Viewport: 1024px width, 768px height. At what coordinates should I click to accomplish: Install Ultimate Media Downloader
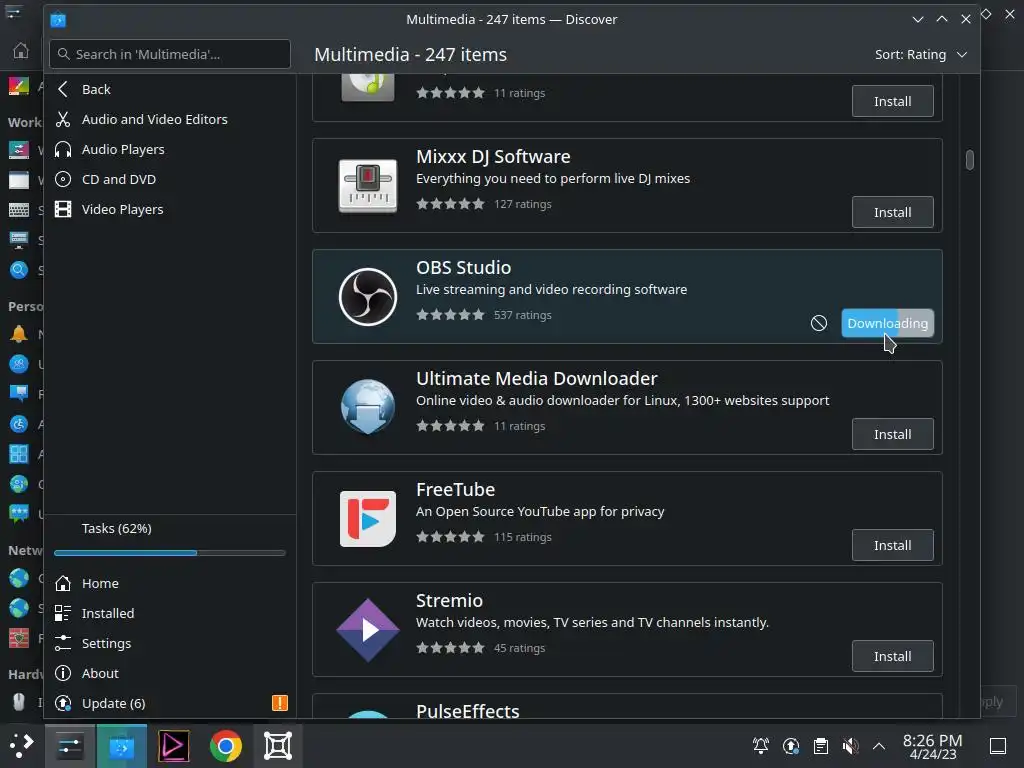pos(892,434)
